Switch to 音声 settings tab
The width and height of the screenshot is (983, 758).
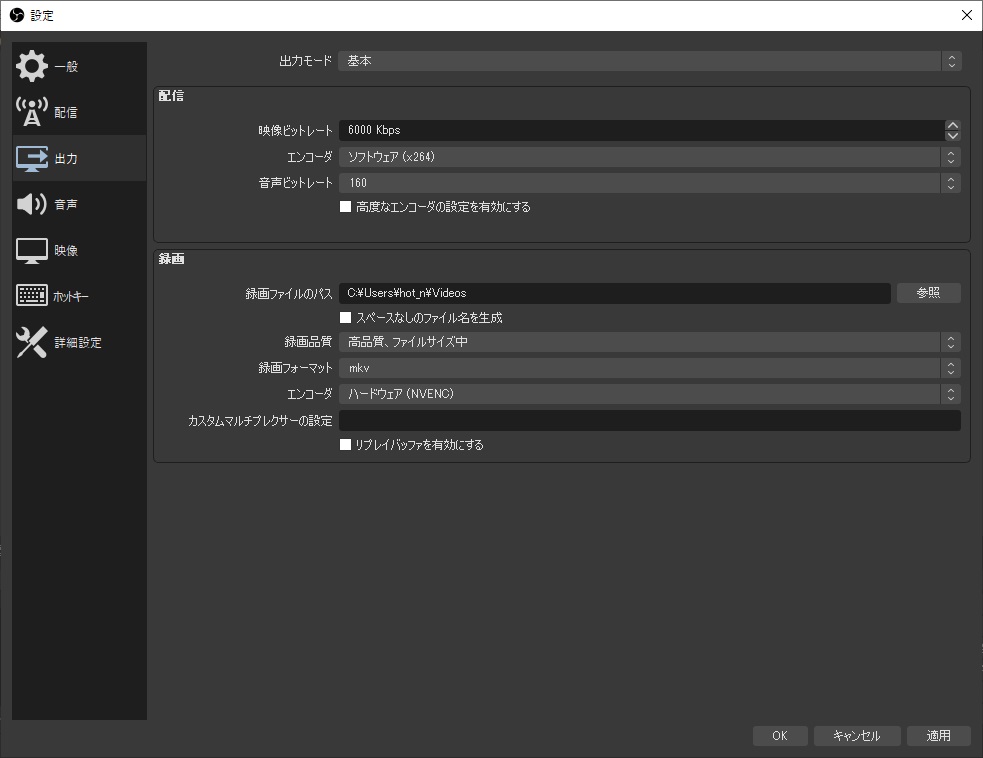79,204
